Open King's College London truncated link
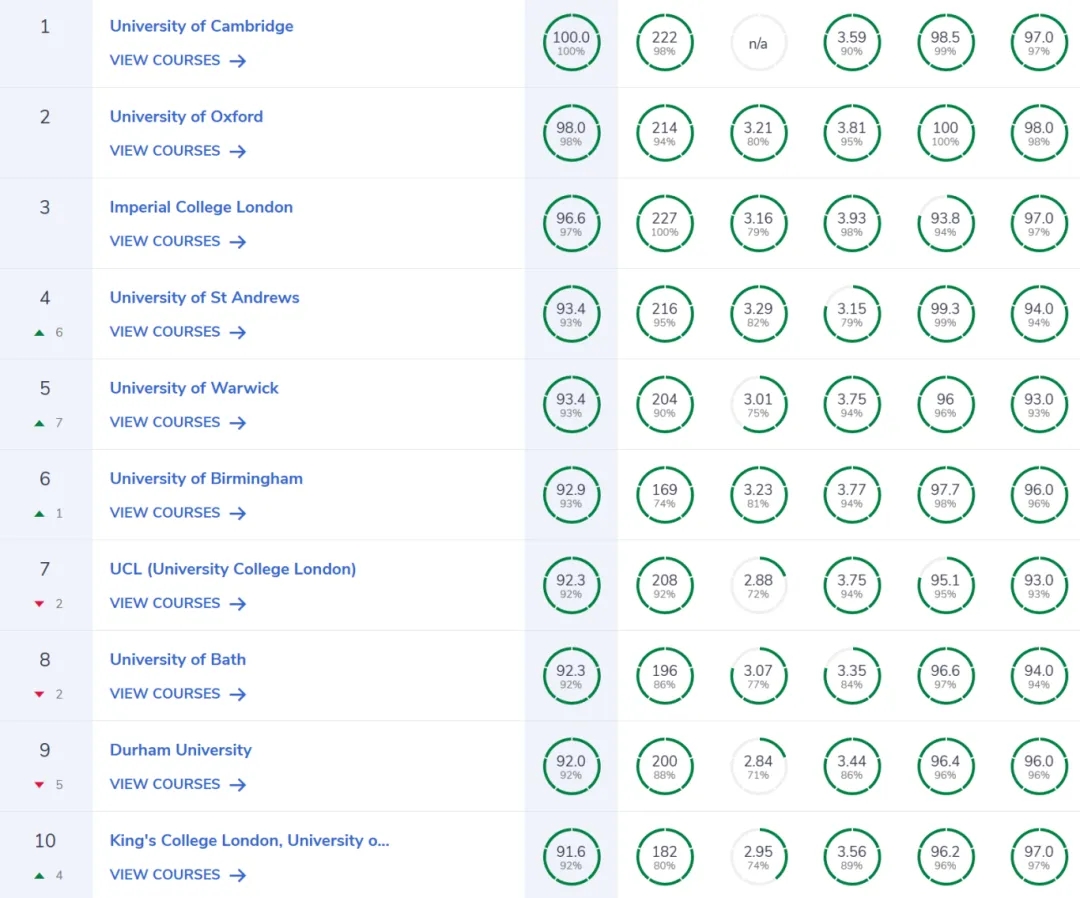 click(x=249, y=840)
